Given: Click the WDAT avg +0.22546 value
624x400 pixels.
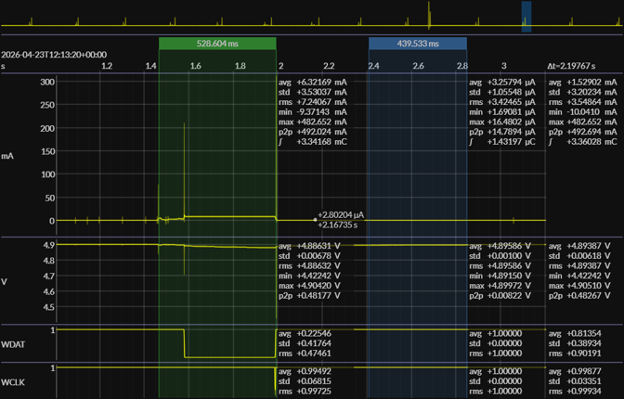Looking at the screenshot, I should pos(305,334).
